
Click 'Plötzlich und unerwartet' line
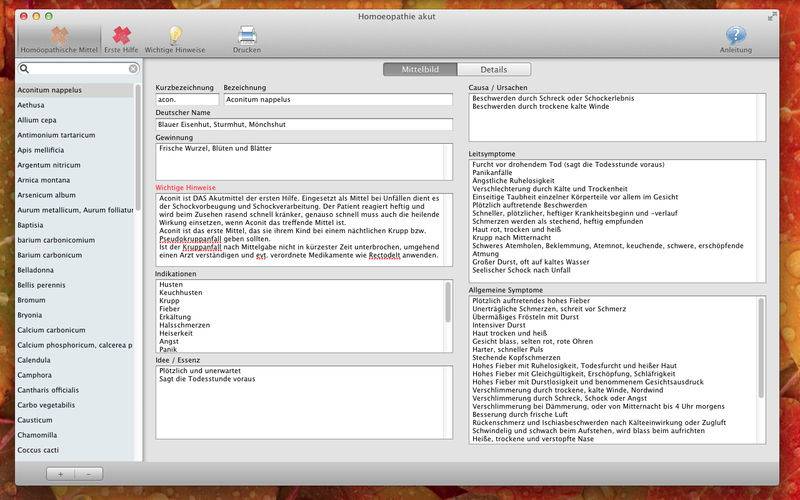coord(200,371)
